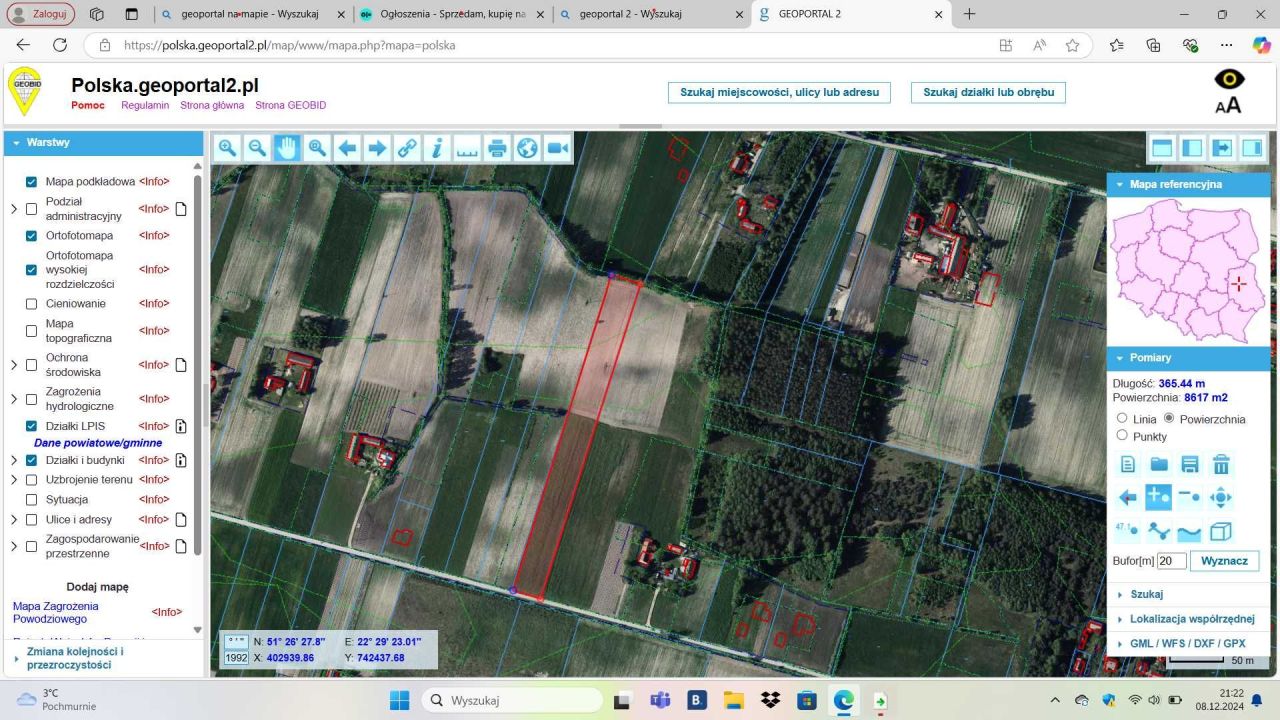Collapse the Warstwy panel header
1280x720 pixels.
pos(103,143)
